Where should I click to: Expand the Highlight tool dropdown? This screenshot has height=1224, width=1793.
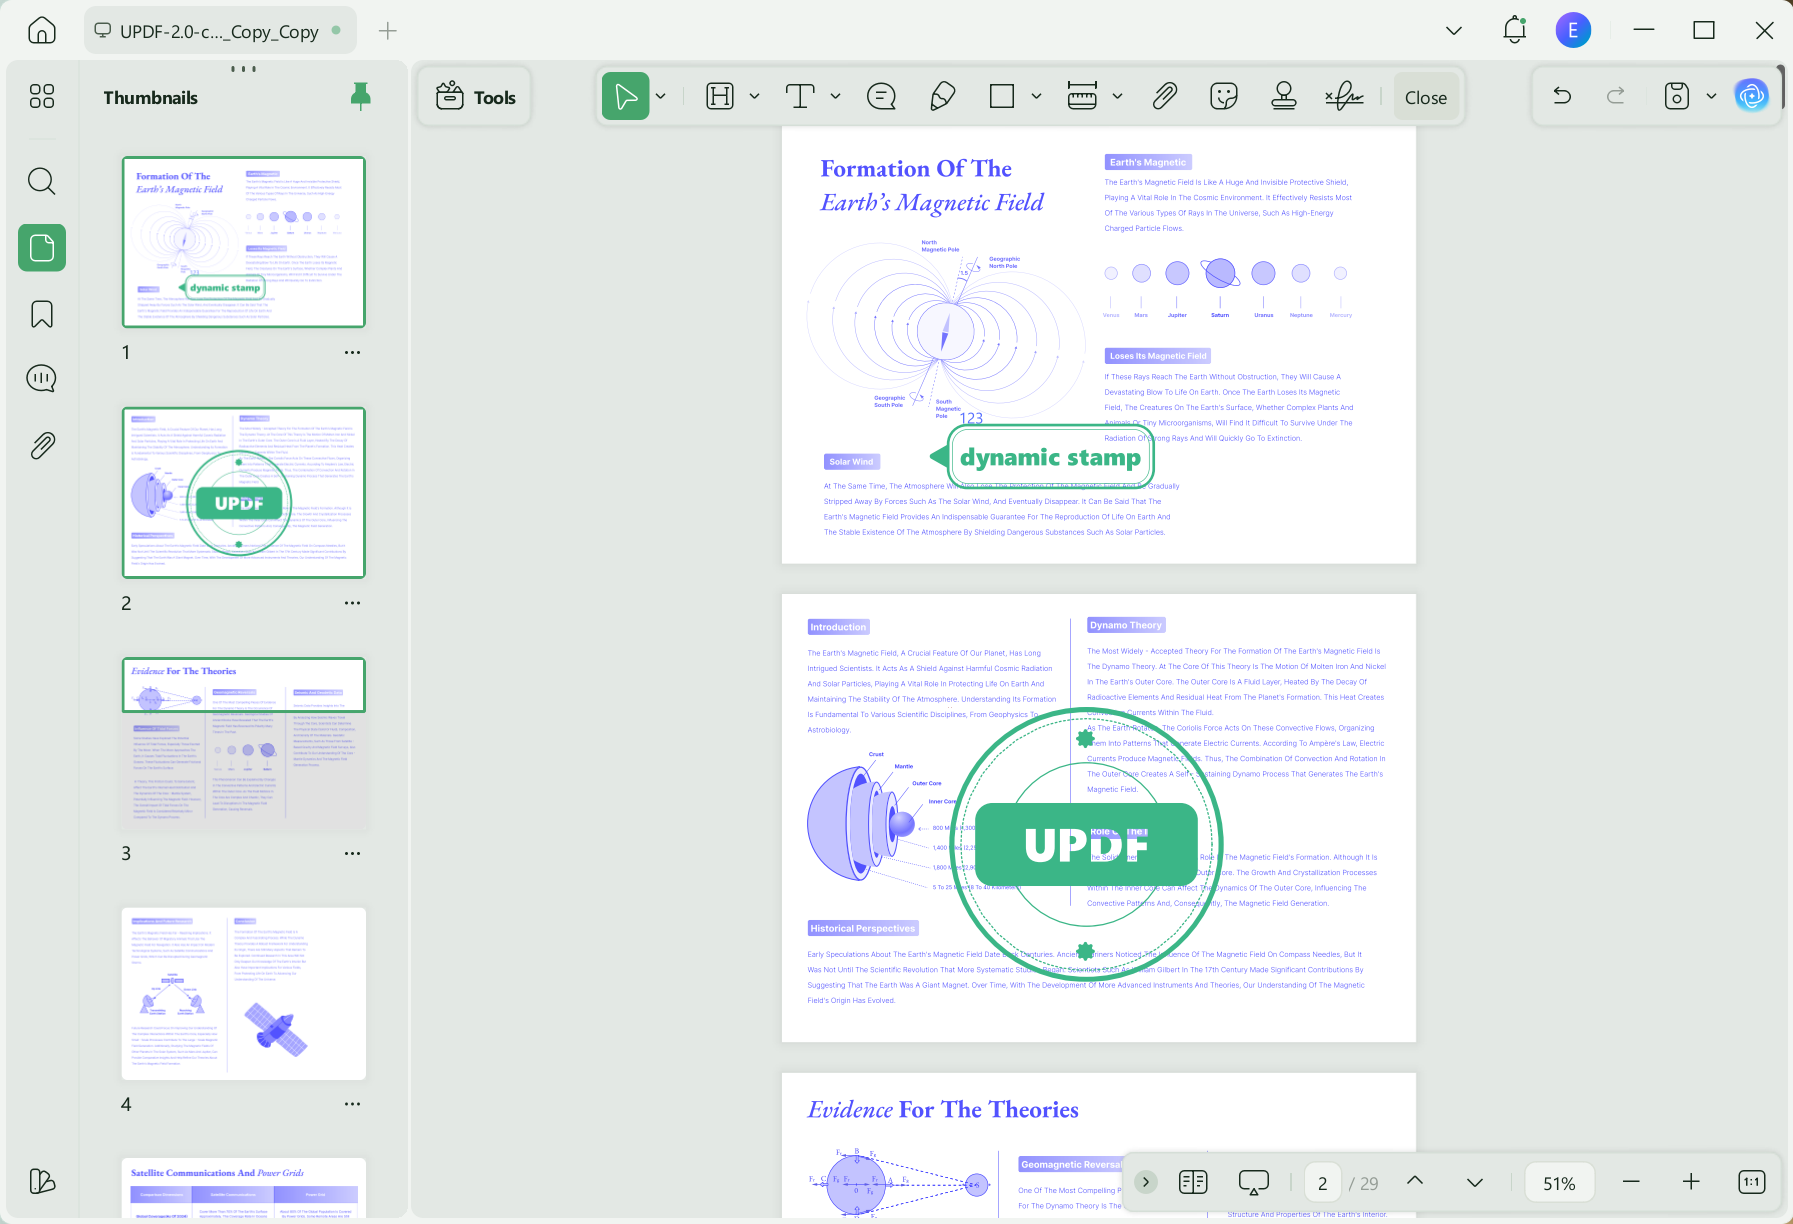[x=755, y=96]
